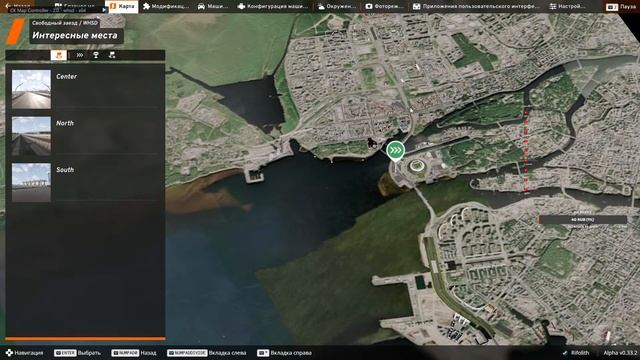Open the Карта tab
640x360 pixels.
[122, 6]
